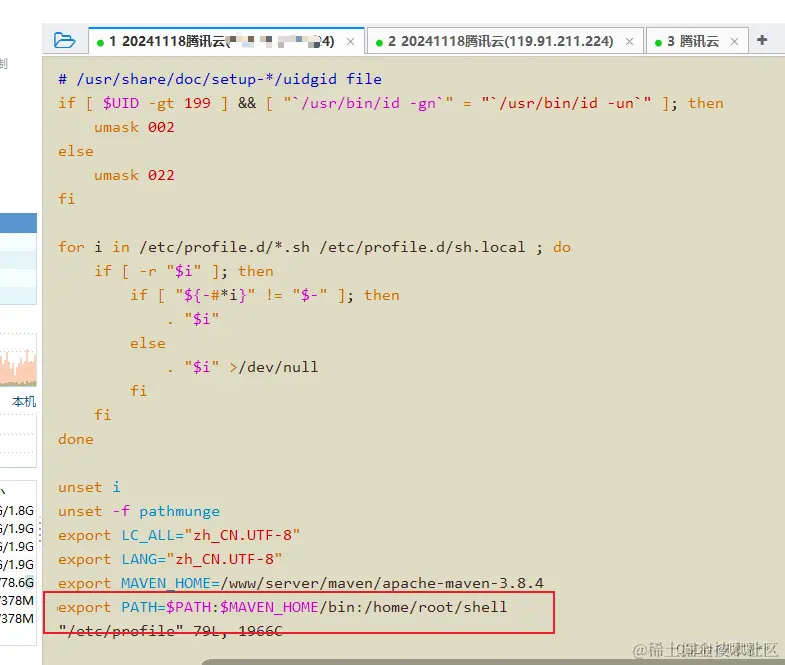Viewport: 785px width, 665px height.
Task: Click the 'umask 022' line
Action: (x=134, y=175)
